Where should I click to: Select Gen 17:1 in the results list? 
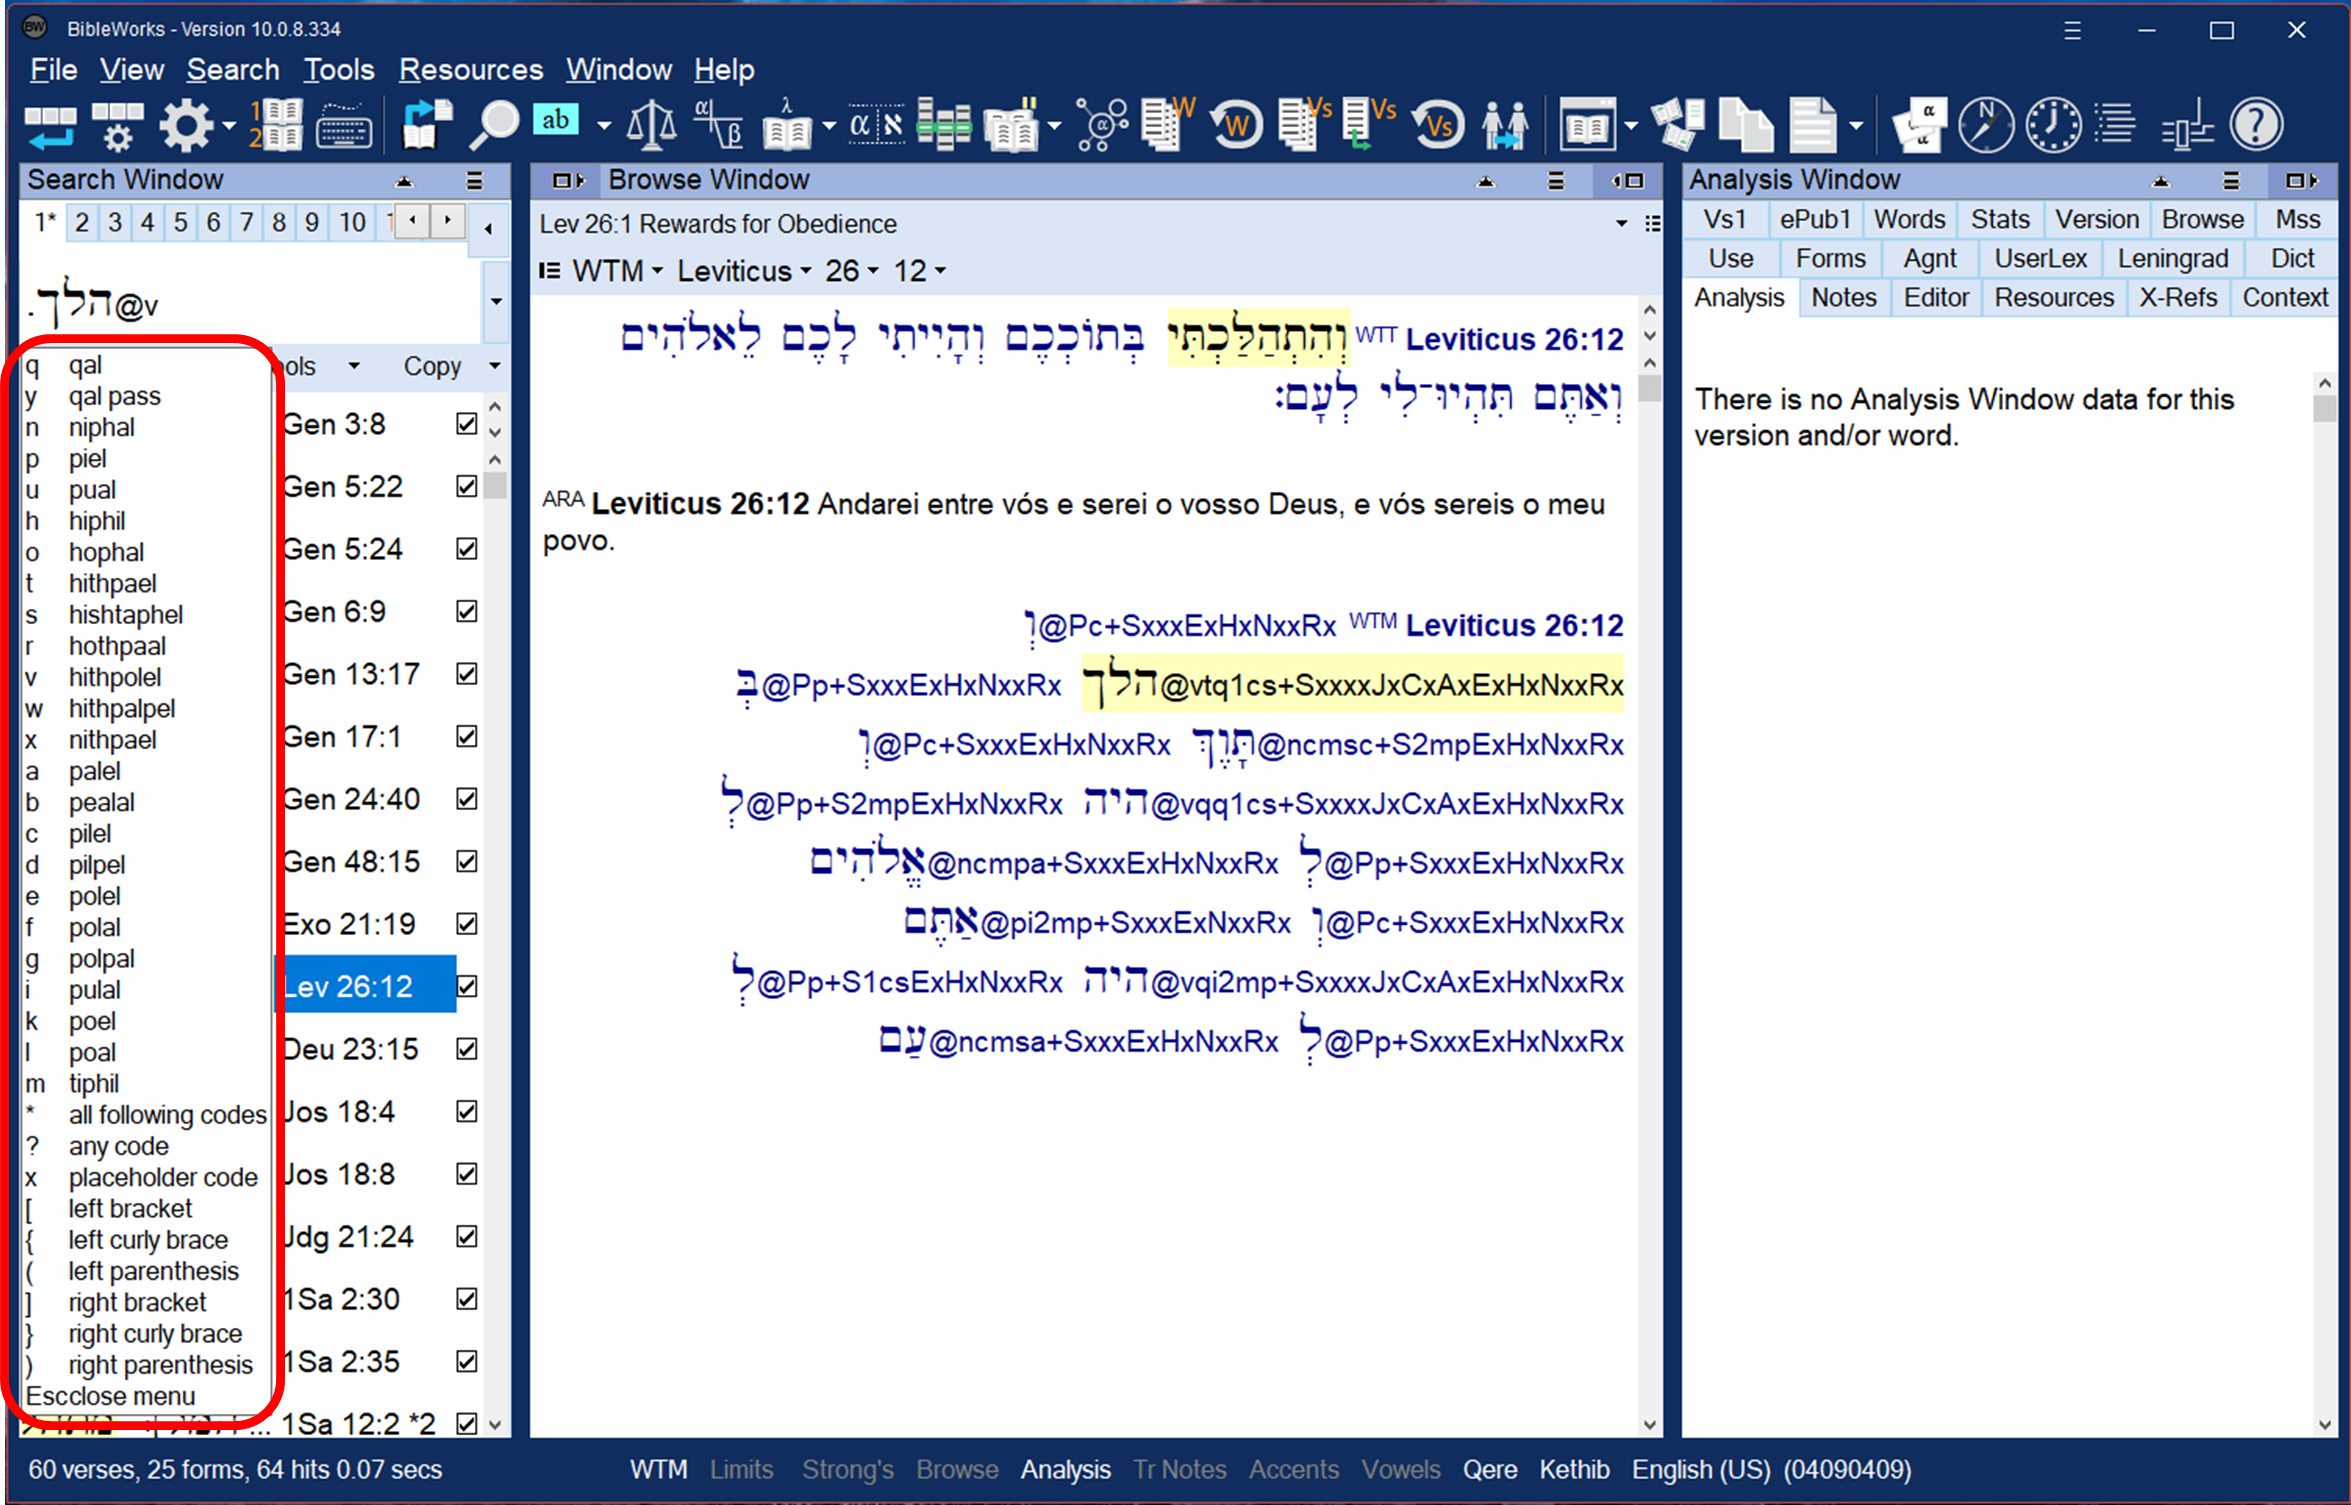point(343,737)
